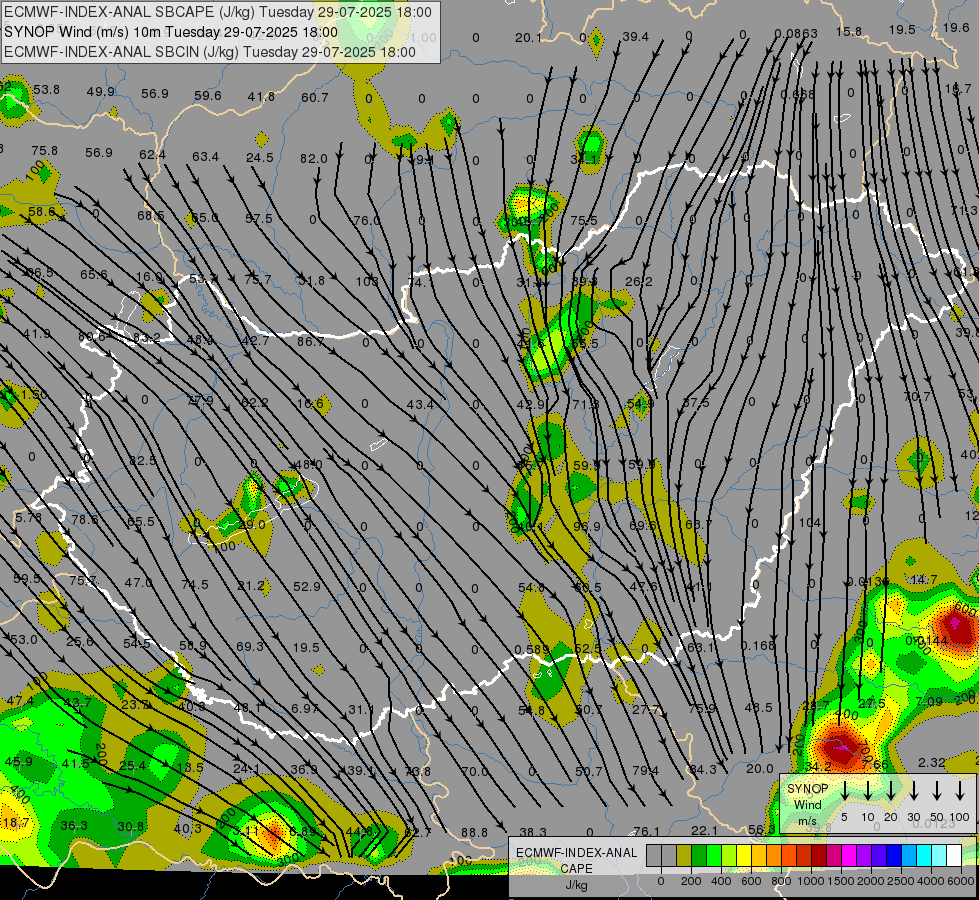979x900 pixels.
Task: Click the map value 2.32
Action: point(932,762)
